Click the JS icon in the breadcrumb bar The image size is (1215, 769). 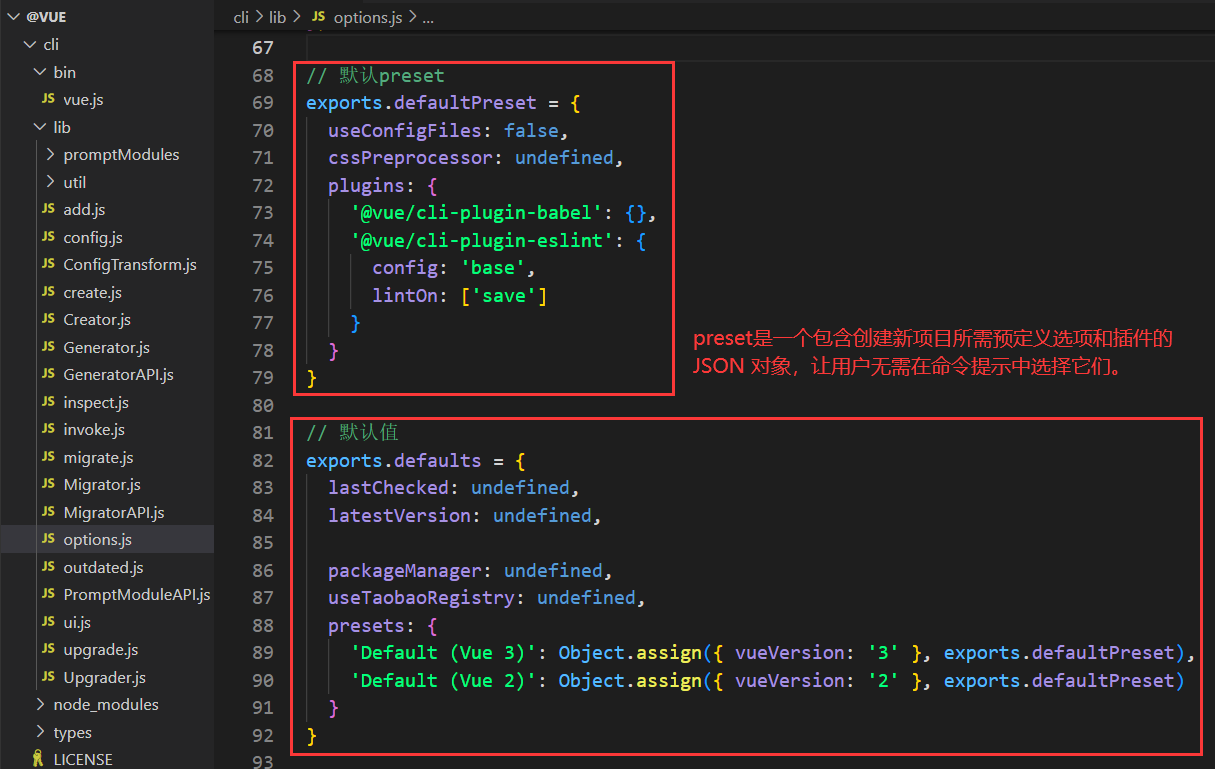coord(319,17)
